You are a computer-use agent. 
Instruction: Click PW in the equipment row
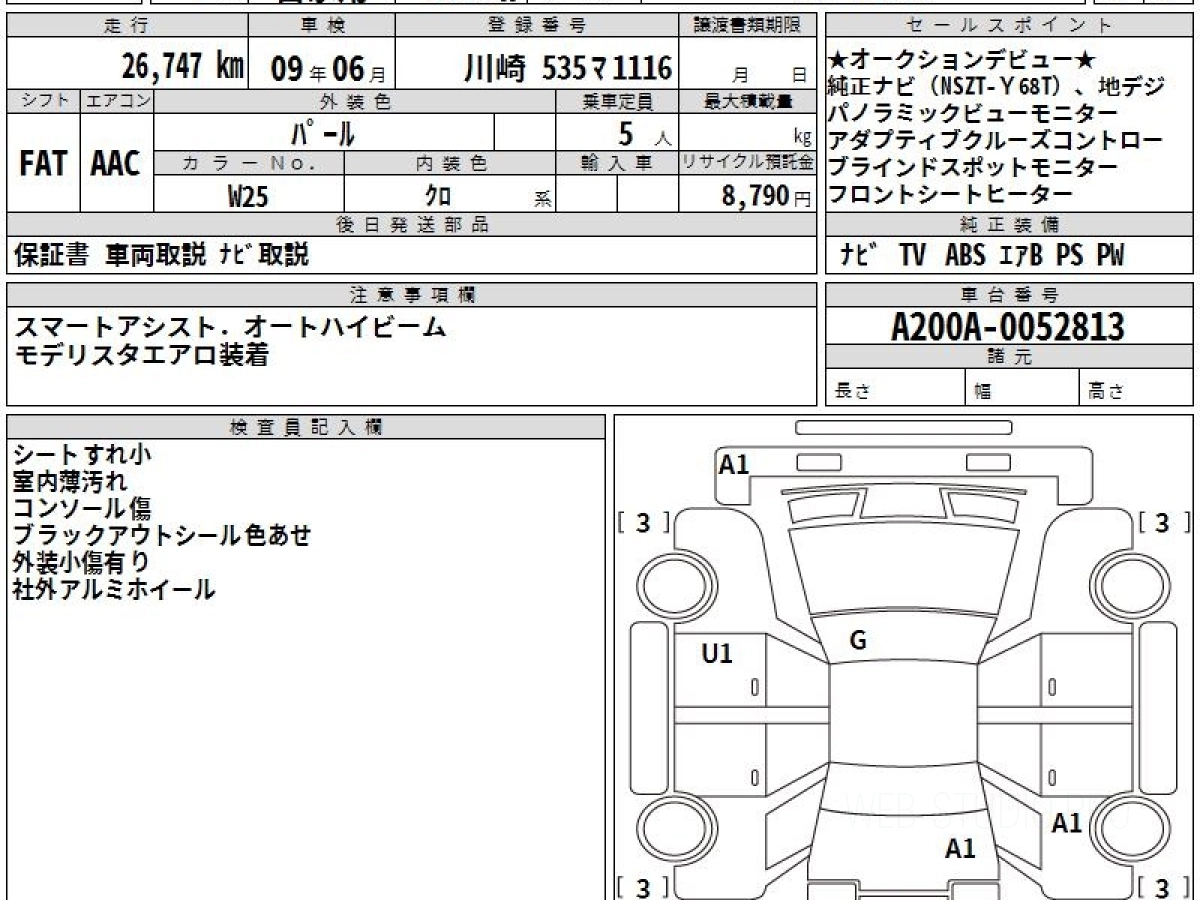pos(1109,256)
